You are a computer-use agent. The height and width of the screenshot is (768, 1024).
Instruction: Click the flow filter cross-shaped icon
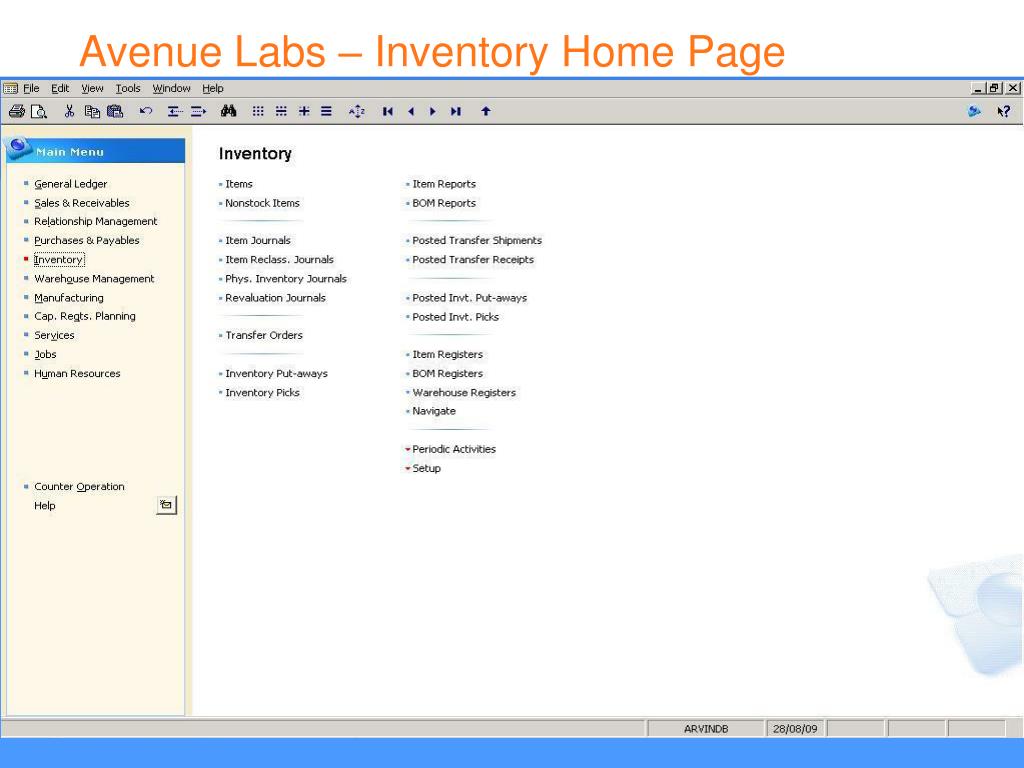(x=304, y=112)
